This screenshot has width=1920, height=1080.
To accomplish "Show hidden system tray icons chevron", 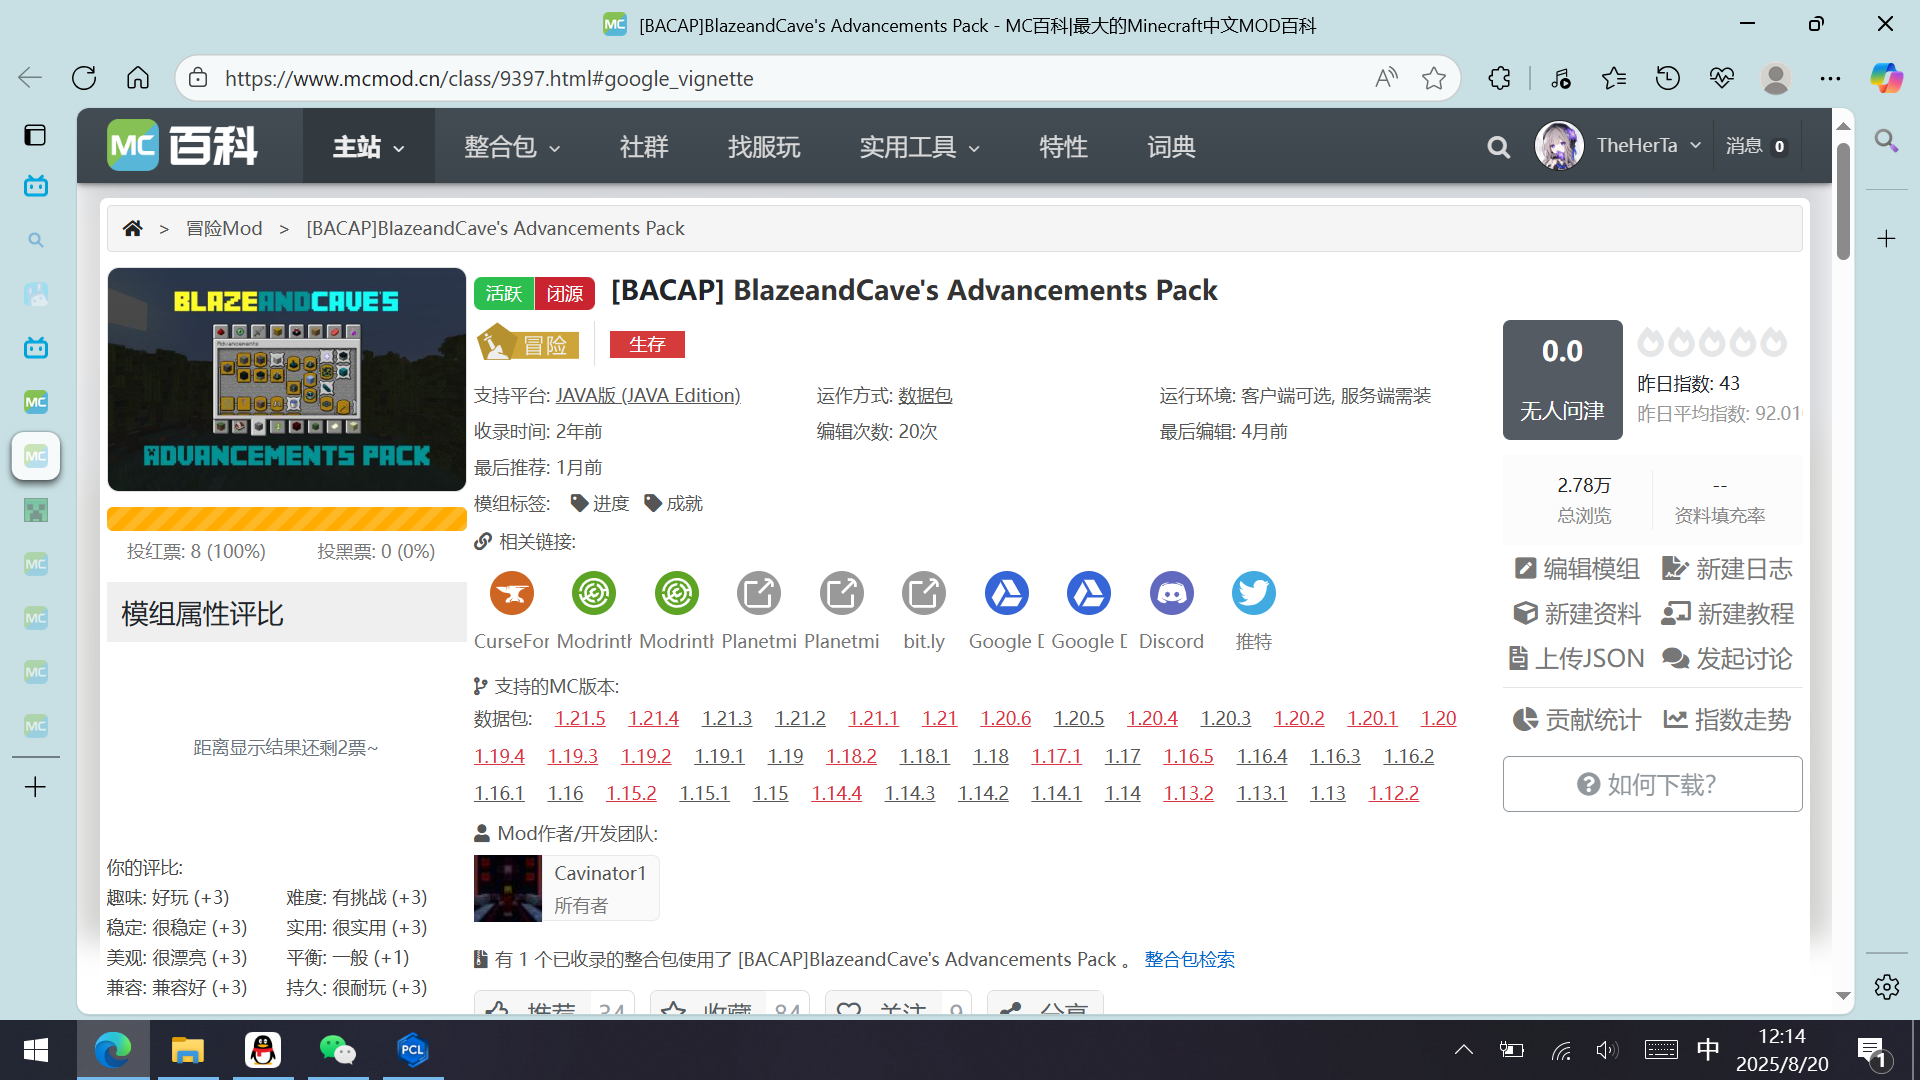I will (1464, 1050).
